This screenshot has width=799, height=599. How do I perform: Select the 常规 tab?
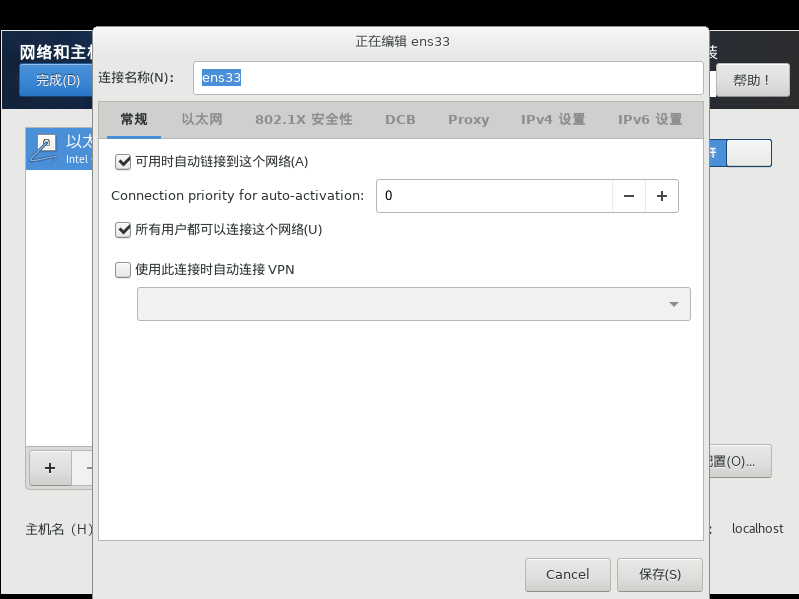pos(134,120)
